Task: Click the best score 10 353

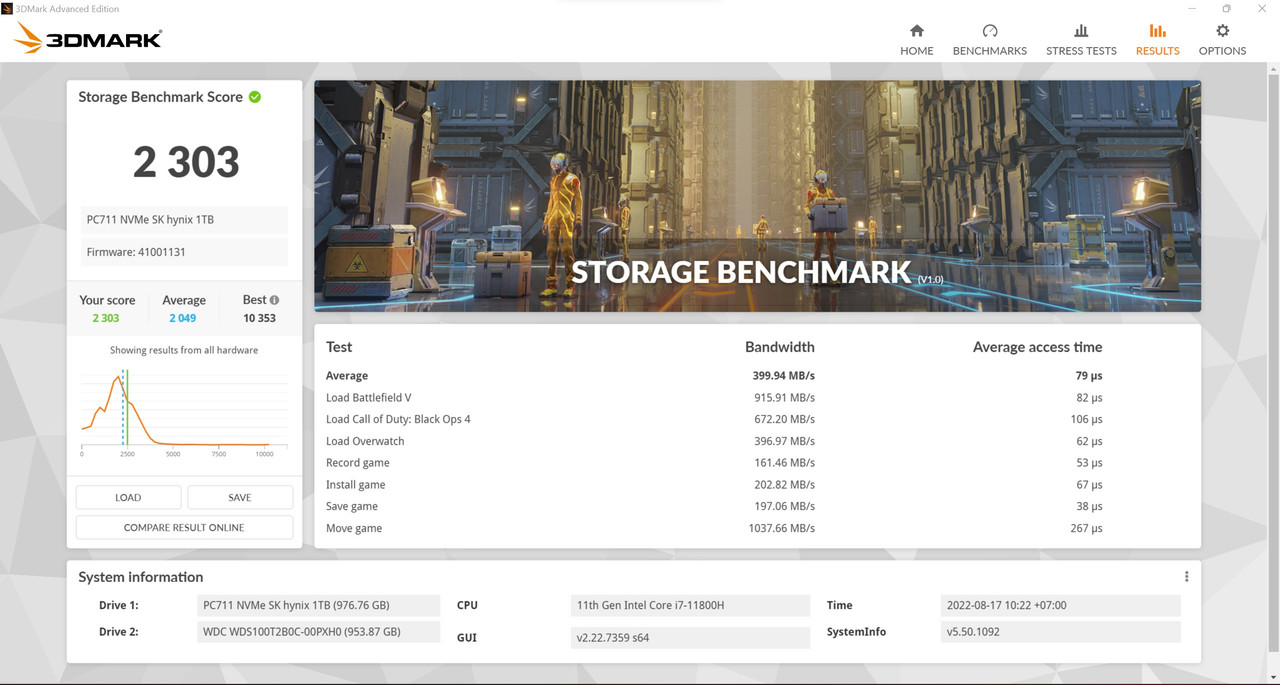Action: point(259,318)
